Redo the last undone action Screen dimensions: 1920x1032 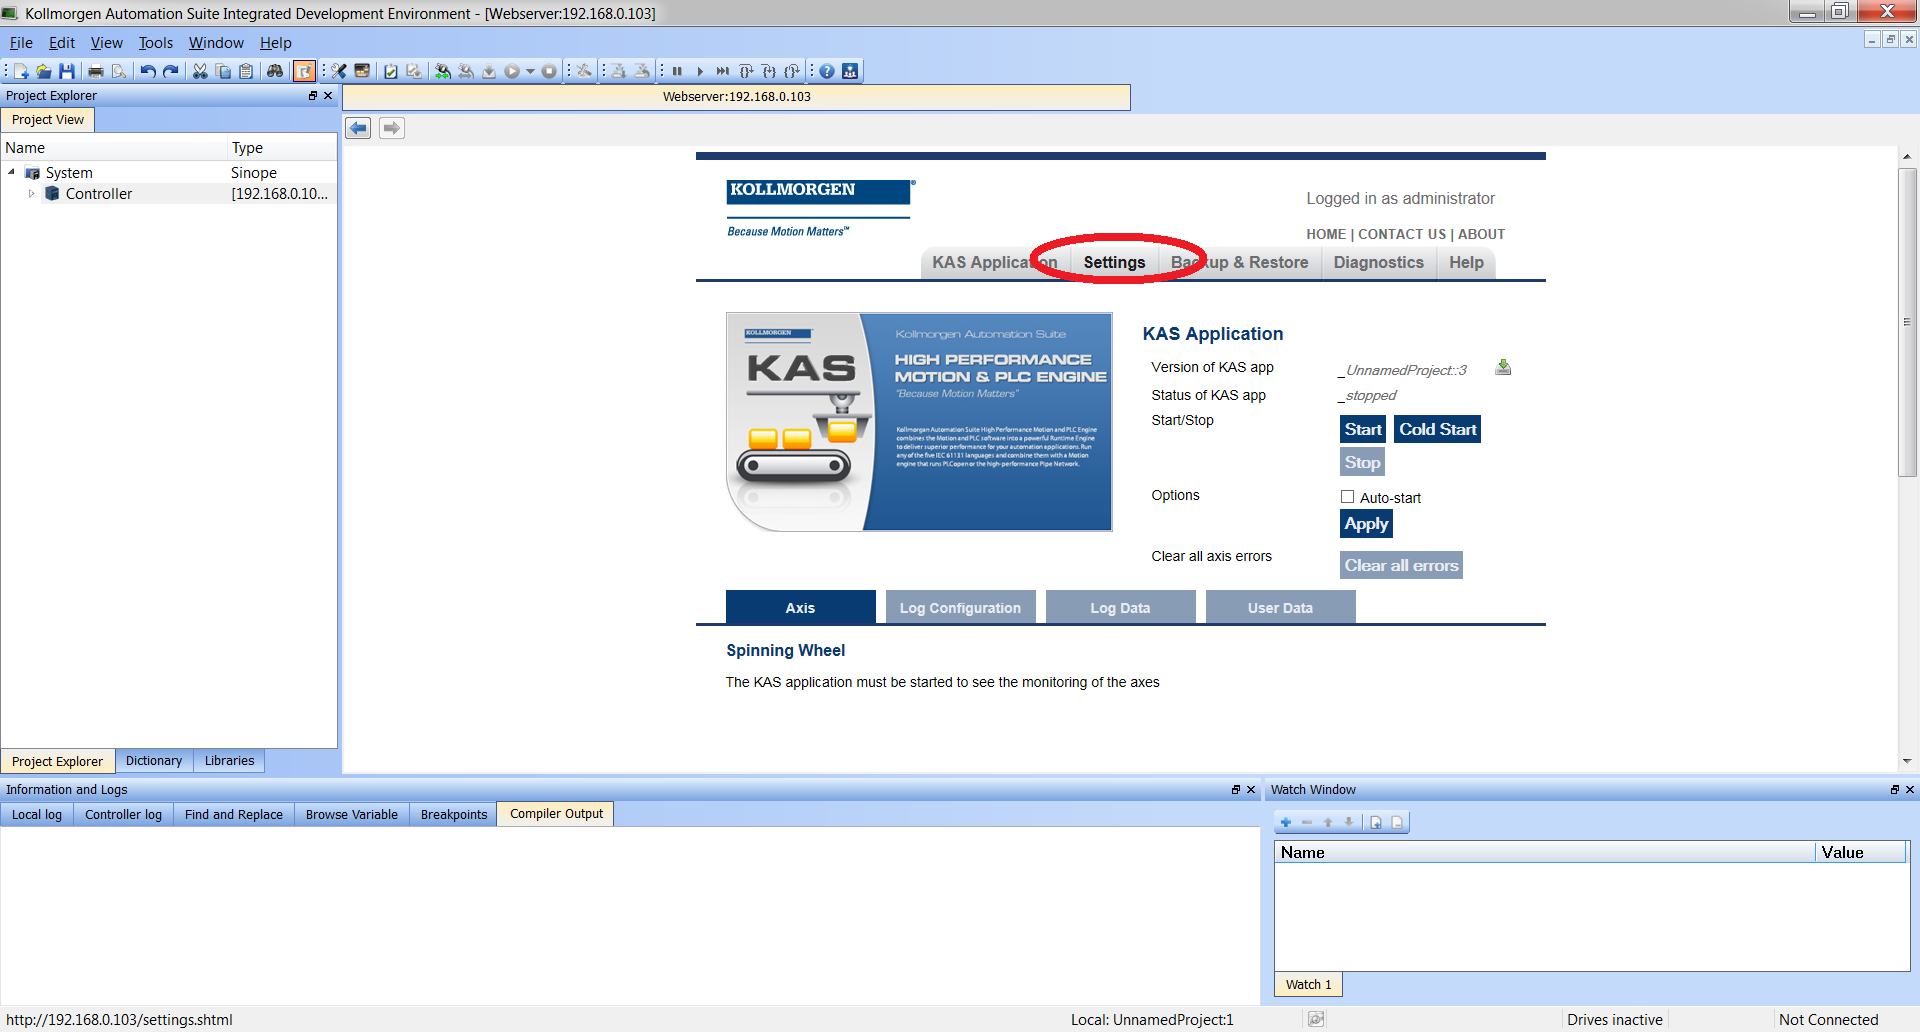point(171,71)
